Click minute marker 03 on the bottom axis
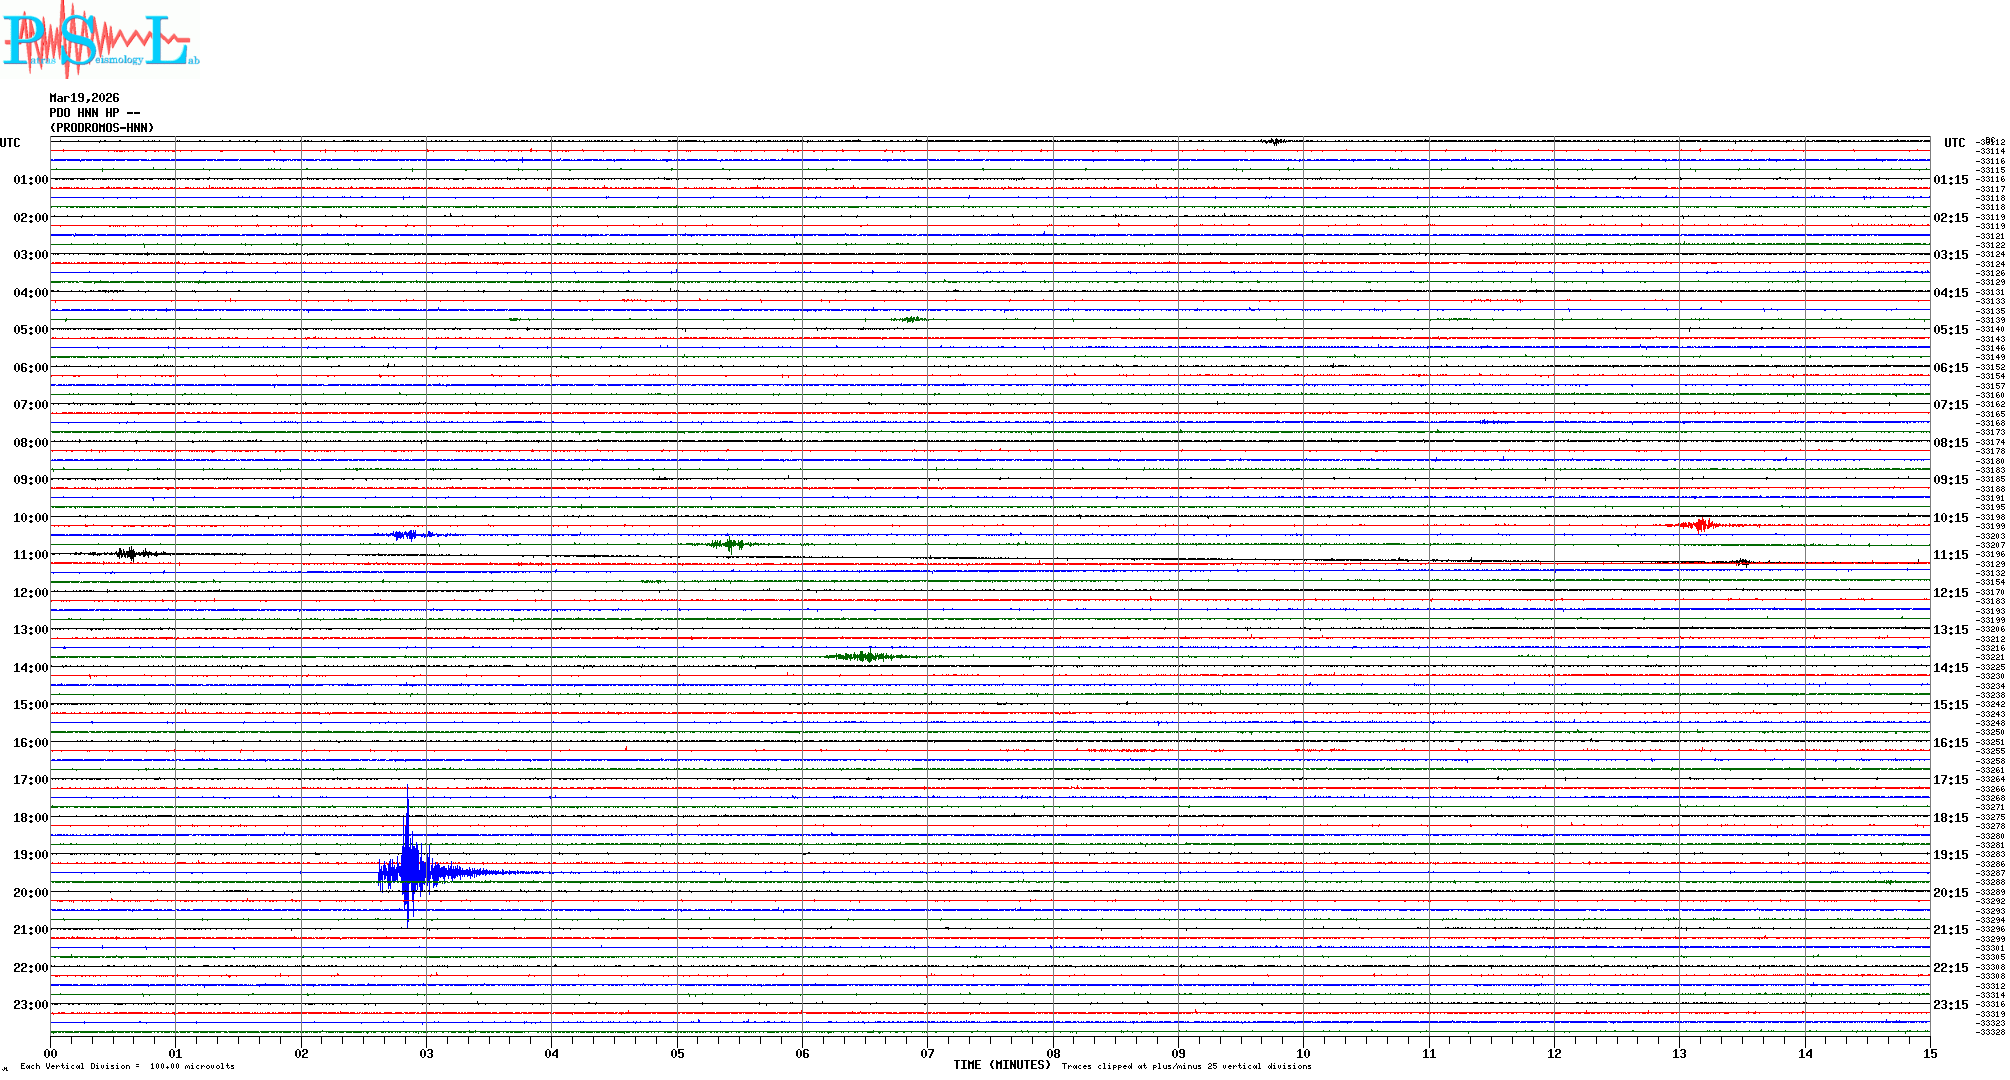This screenshot has height=1080, width=2010. (x=426, y=1053)
